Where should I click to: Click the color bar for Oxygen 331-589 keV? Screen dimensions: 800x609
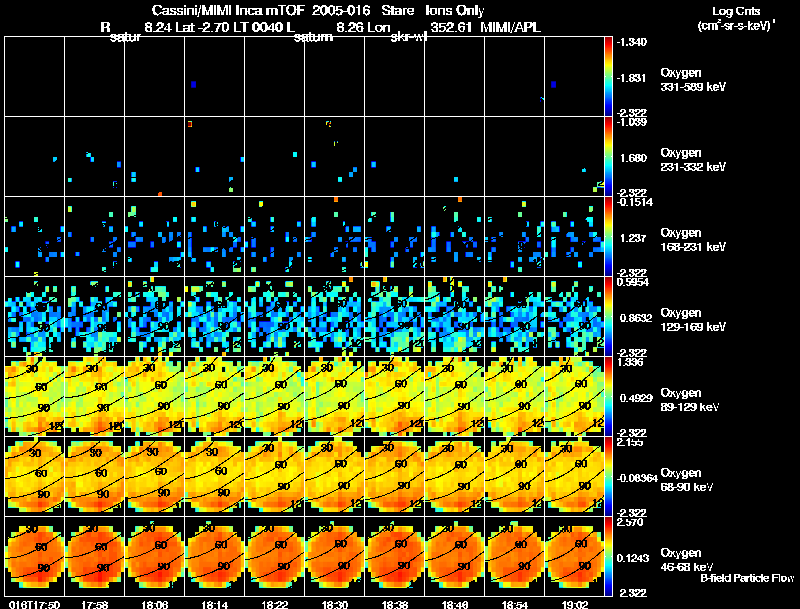click(x=609, y=76)
